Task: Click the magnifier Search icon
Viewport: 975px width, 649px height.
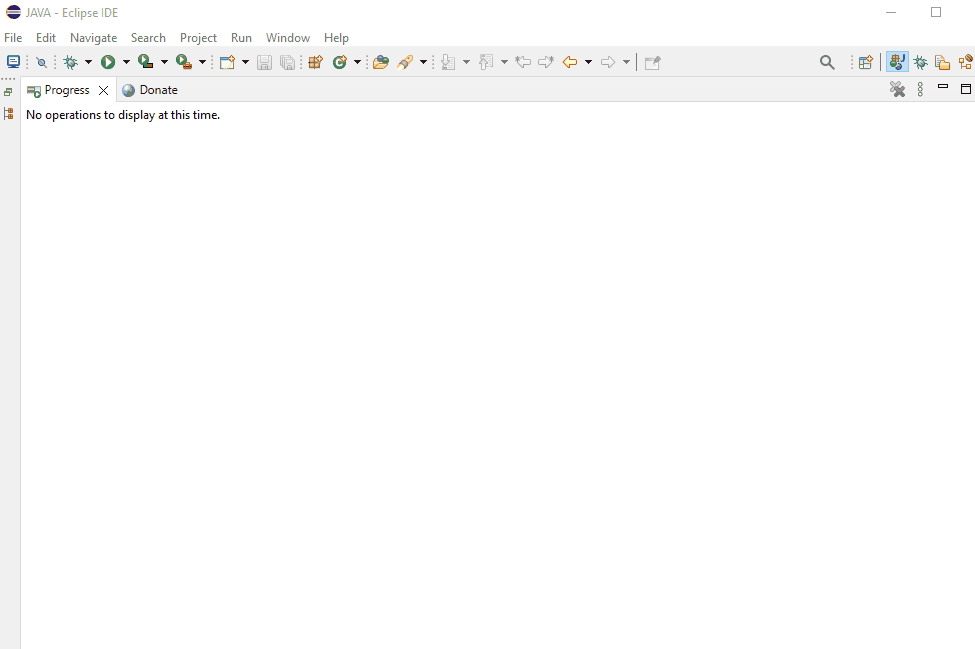Action: click(x=827, y=62)
